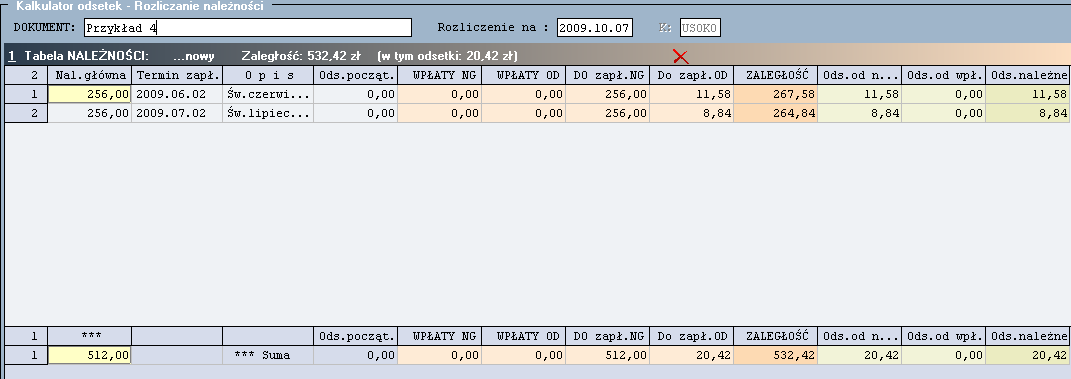
Task: Click the upper Ods.od wpł. column header
Action: (x=944, y=75)
